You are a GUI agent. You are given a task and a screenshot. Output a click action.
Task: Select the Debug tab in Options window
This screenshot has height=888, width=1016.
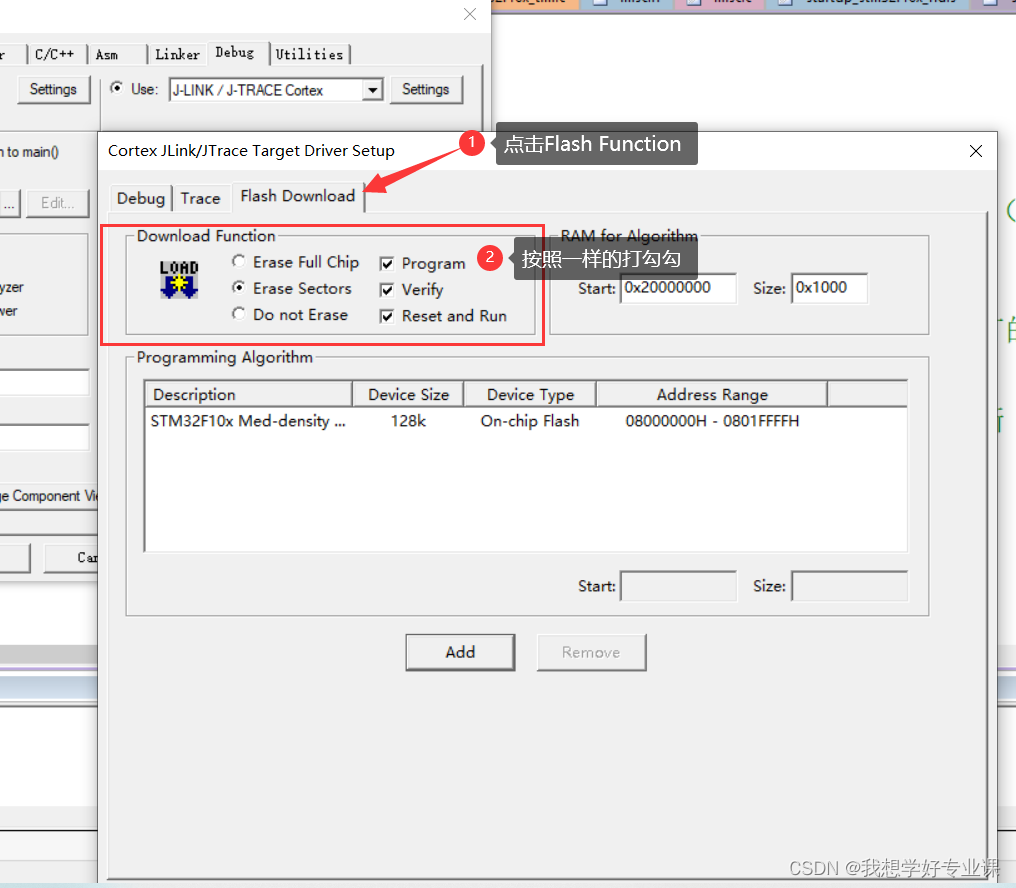[235, 53]
